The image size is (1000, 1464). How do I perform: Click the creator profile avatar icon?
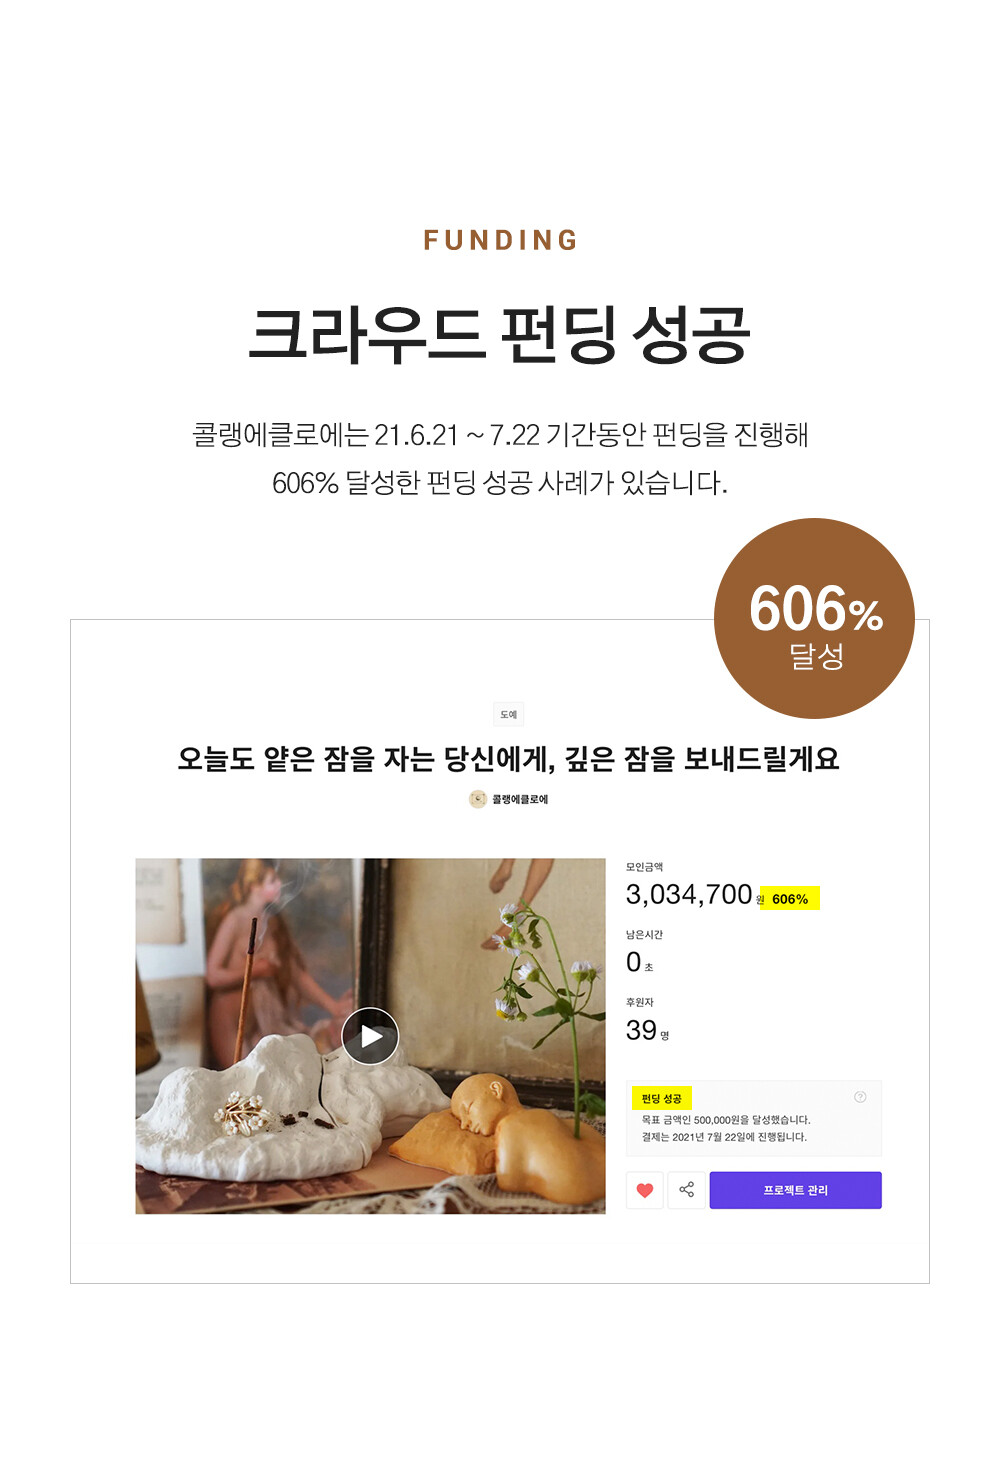[478, 799]
